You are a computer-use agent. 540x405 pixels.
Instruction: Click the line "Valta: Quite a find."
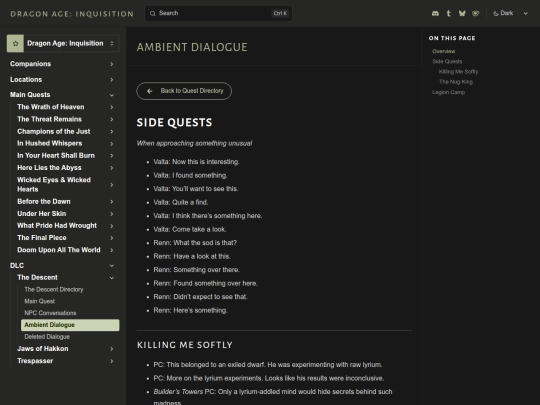(x=181, y=202)
